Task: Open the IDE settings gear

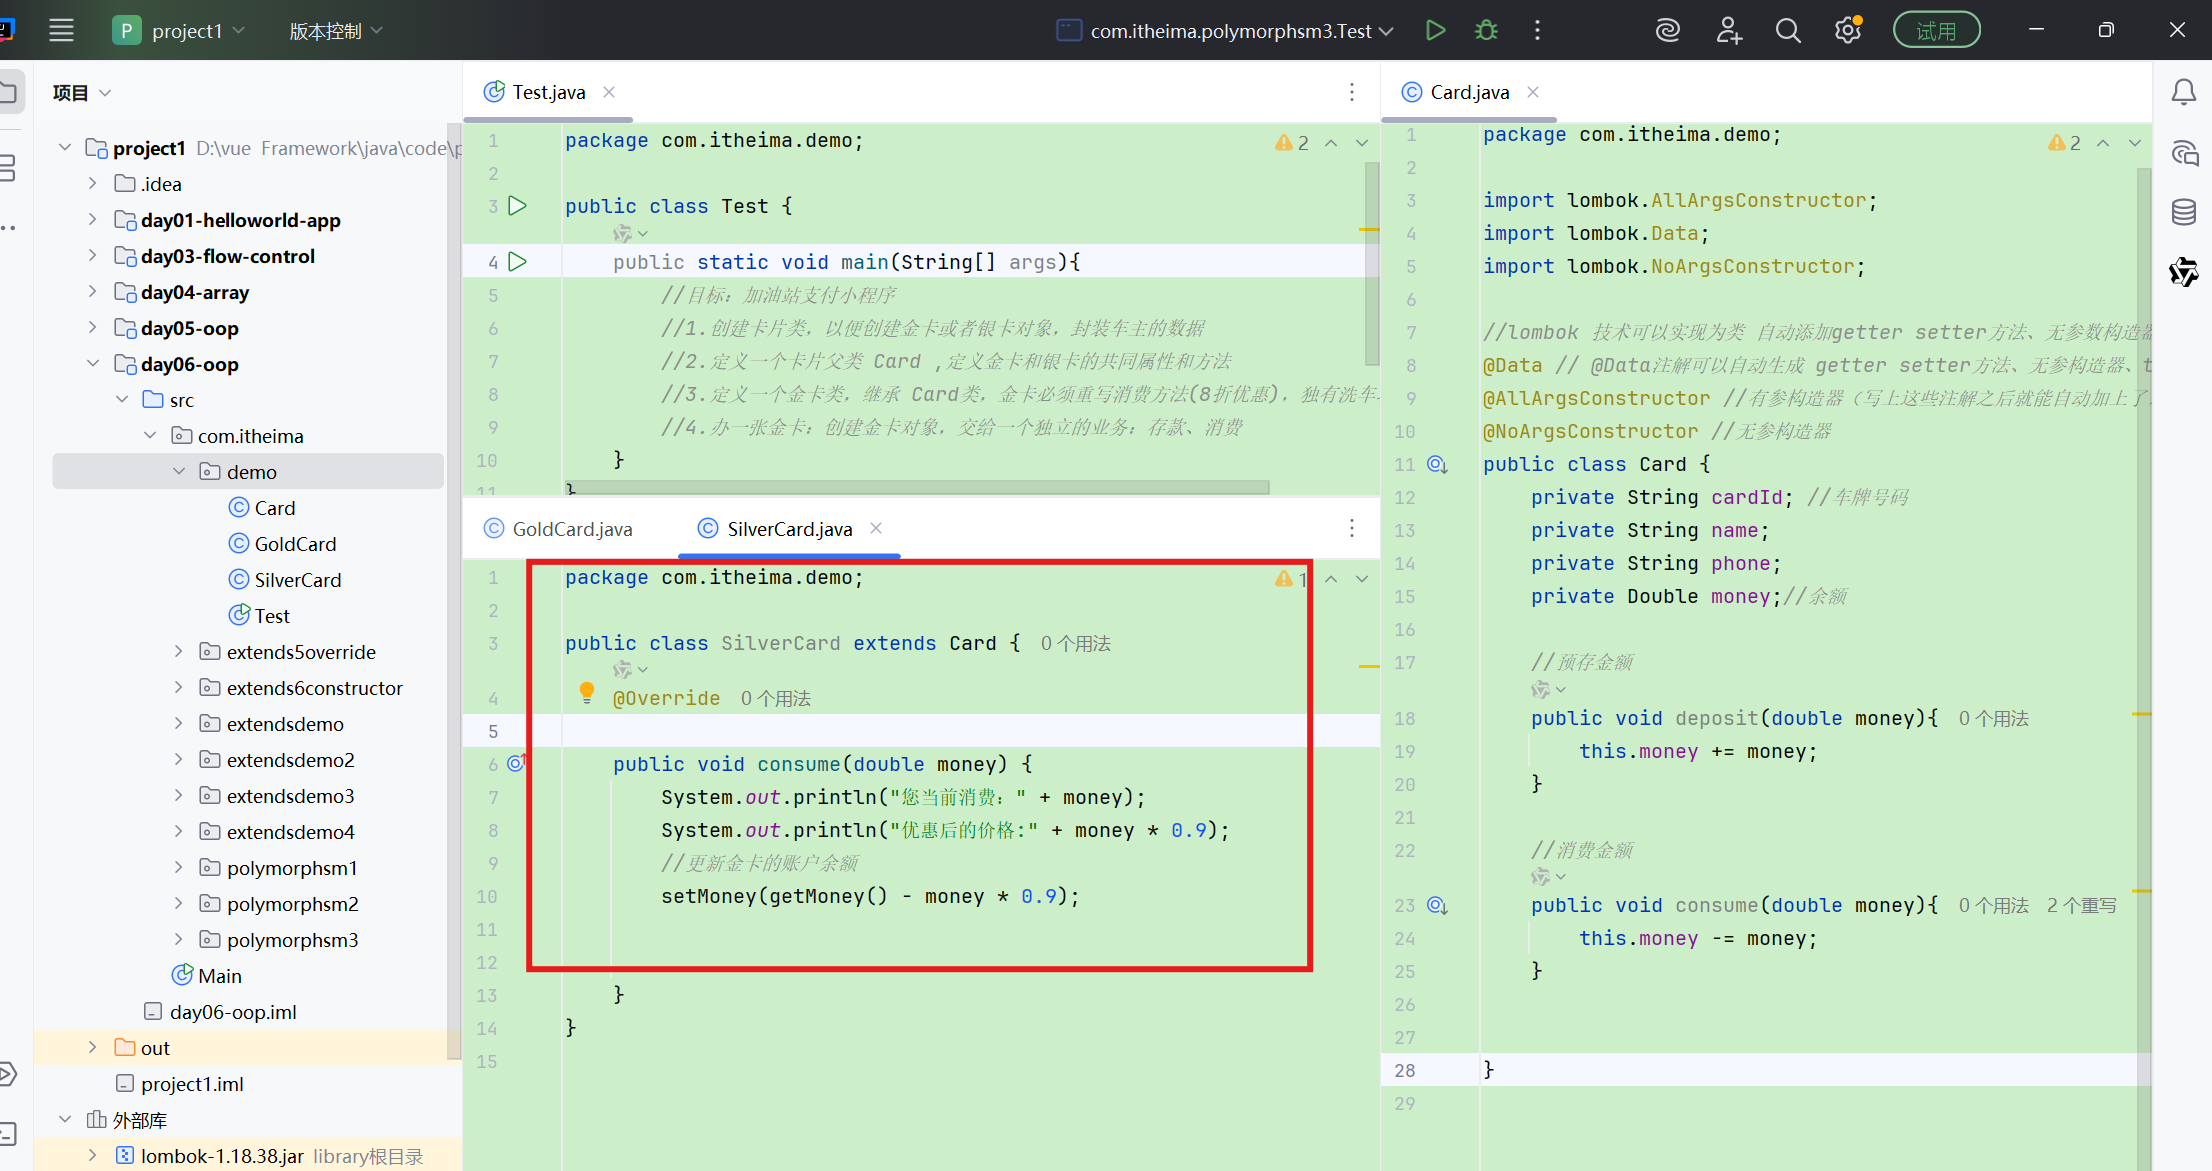Action: [x=1847, y=30]
